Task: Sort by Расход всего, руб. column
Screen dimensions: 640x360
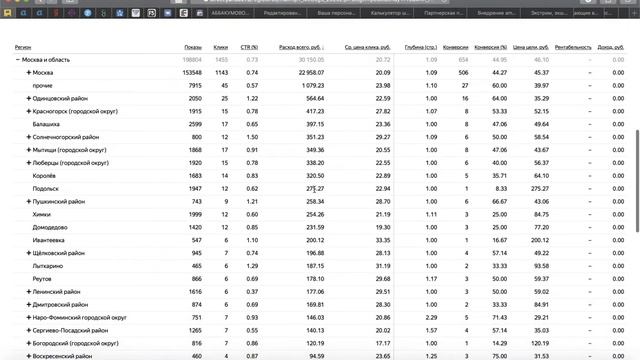Action: 301,47
